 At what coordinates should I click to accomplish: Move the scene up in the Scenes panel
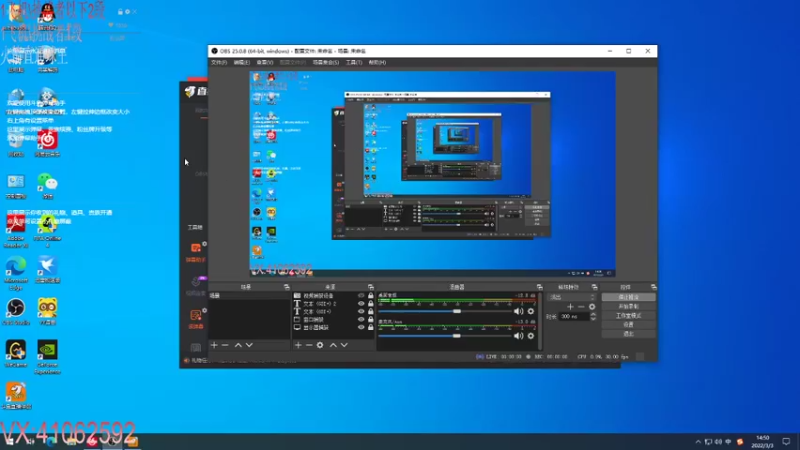click(238, 345)
